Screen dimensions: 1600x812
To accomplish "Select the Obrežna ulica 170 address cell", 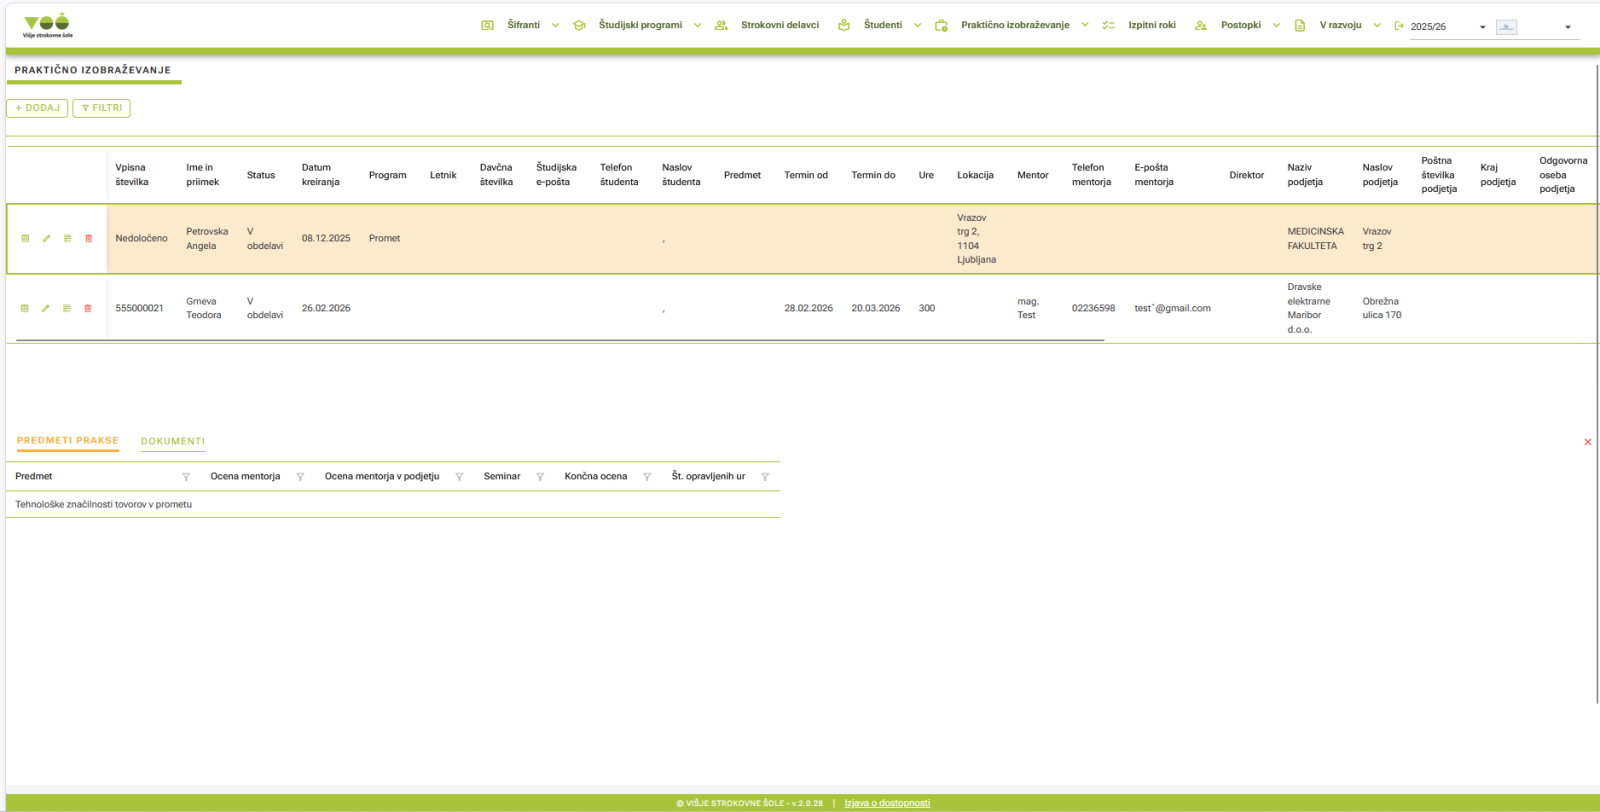I will [1381, 308].
